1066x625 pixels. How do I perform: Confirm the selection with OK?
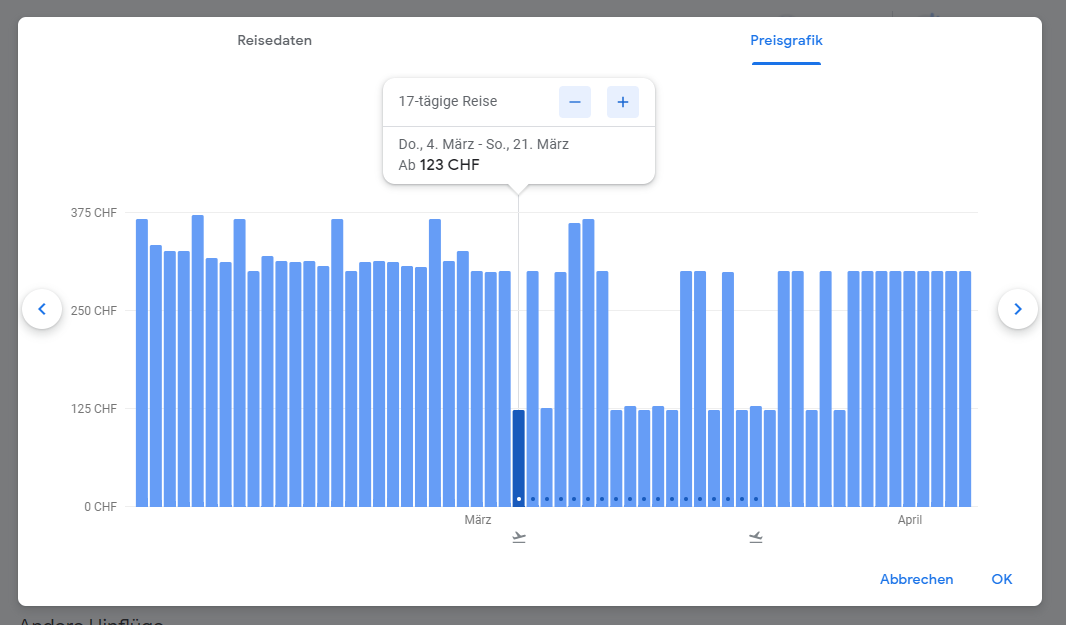point(1001,579)
